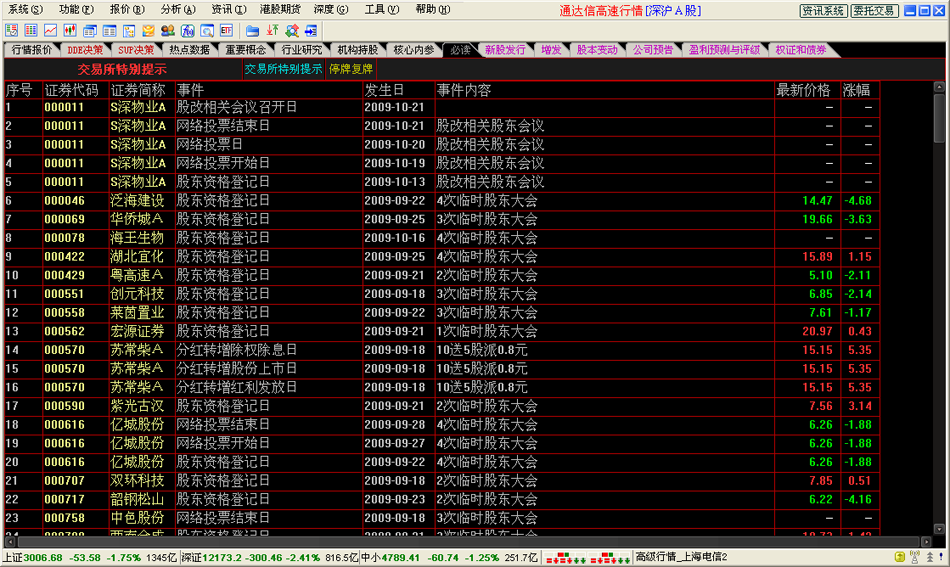Click the blue arrow into list toolbar icon

(x=311, y=30)
